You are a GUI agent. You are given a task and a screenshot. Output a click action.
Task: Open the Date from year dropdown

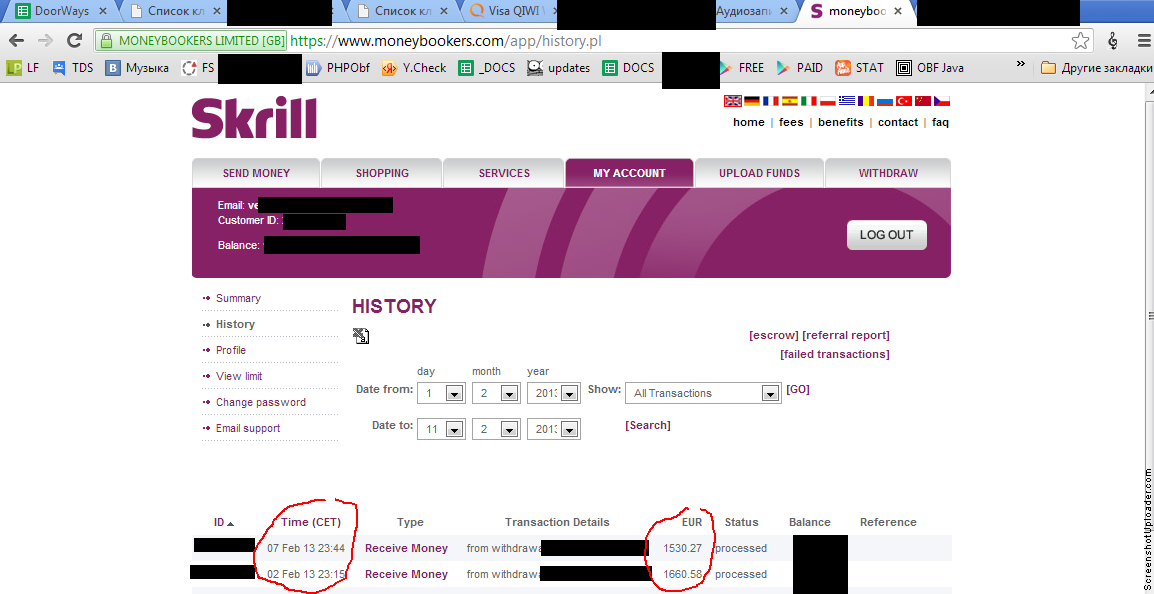click(554, 393)
